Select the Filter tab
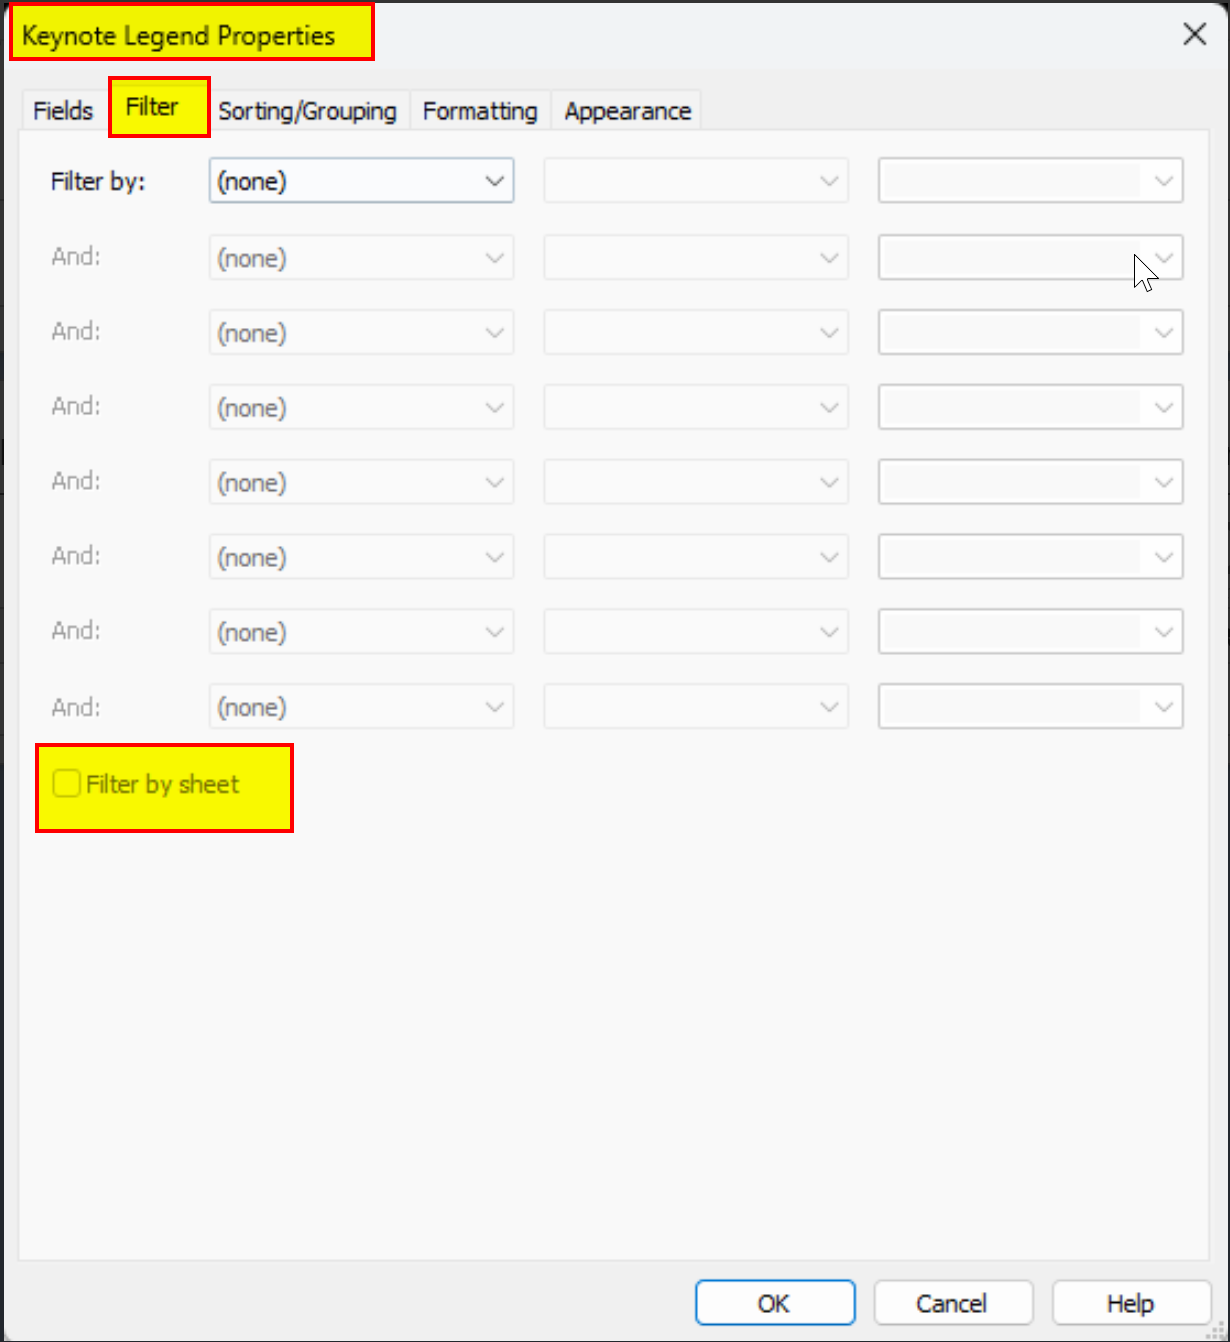The height and width of the screenshot is (1342, 1230). click(152, 107)
